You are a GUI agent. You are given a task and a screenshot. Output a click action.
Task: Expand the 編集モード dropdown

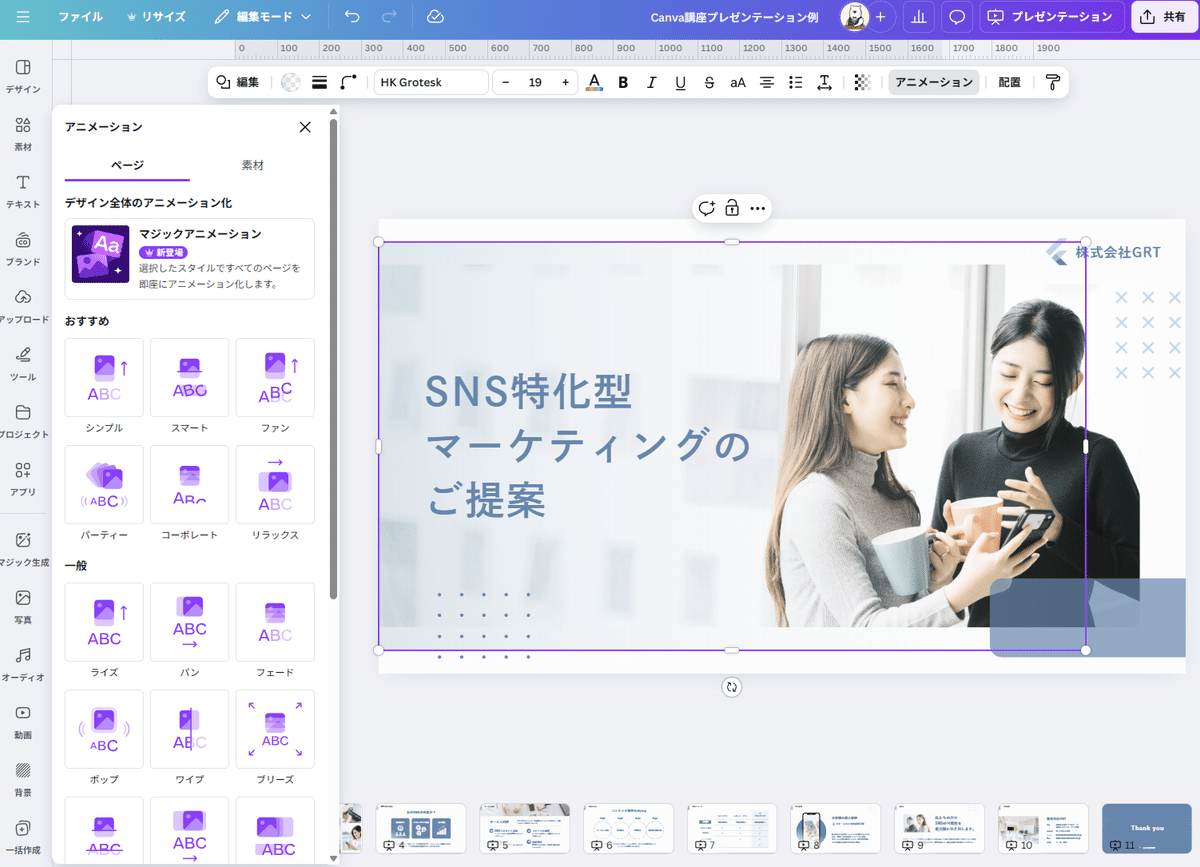(x=262, y=17)
